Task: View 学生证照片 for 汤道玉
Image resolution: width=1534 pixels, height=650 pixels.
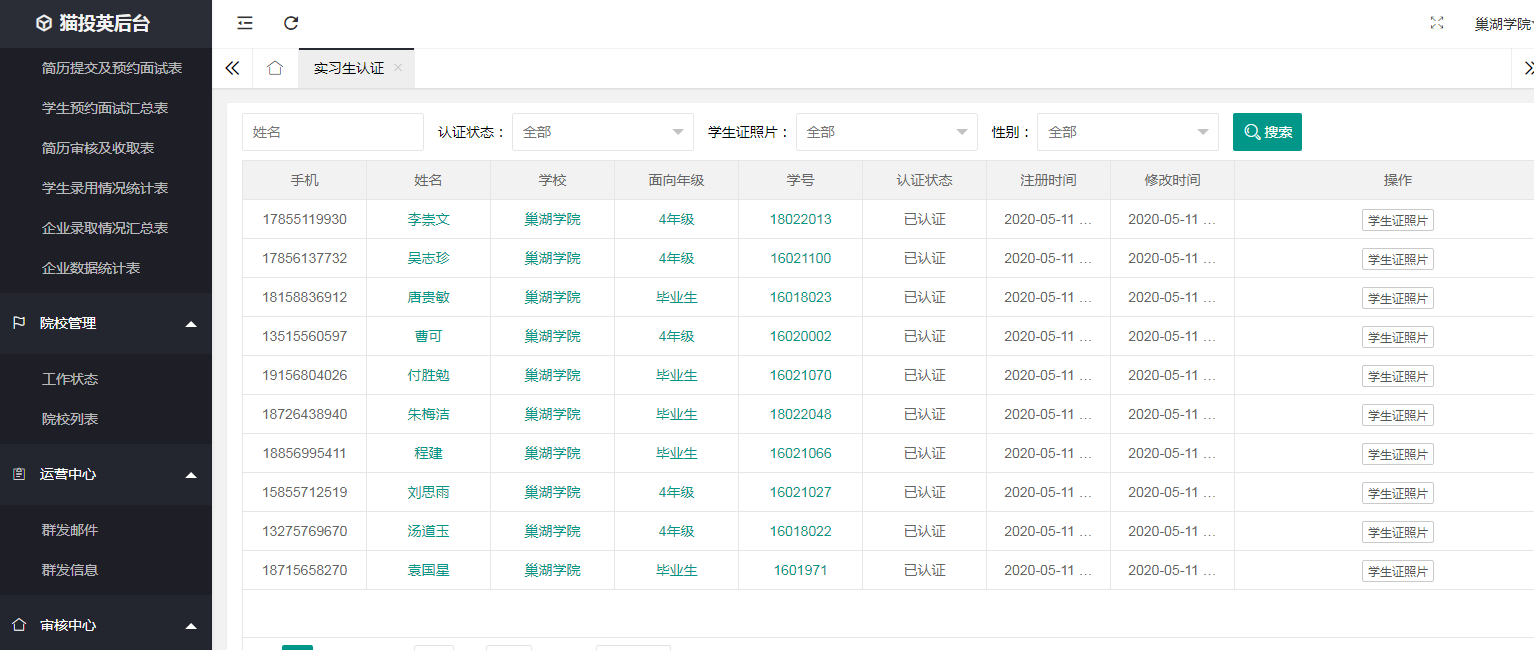Action: (x=1397, y=532)
